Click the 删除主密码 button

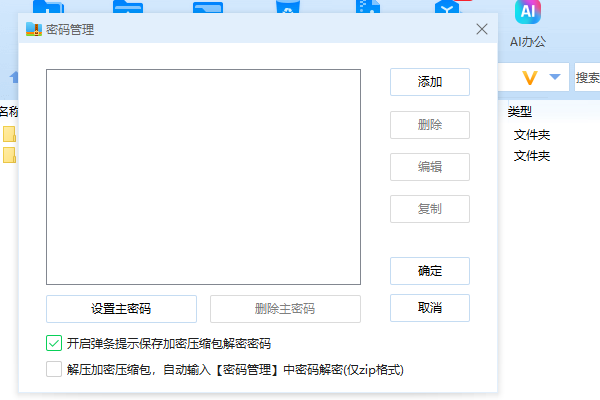[285, 308]
